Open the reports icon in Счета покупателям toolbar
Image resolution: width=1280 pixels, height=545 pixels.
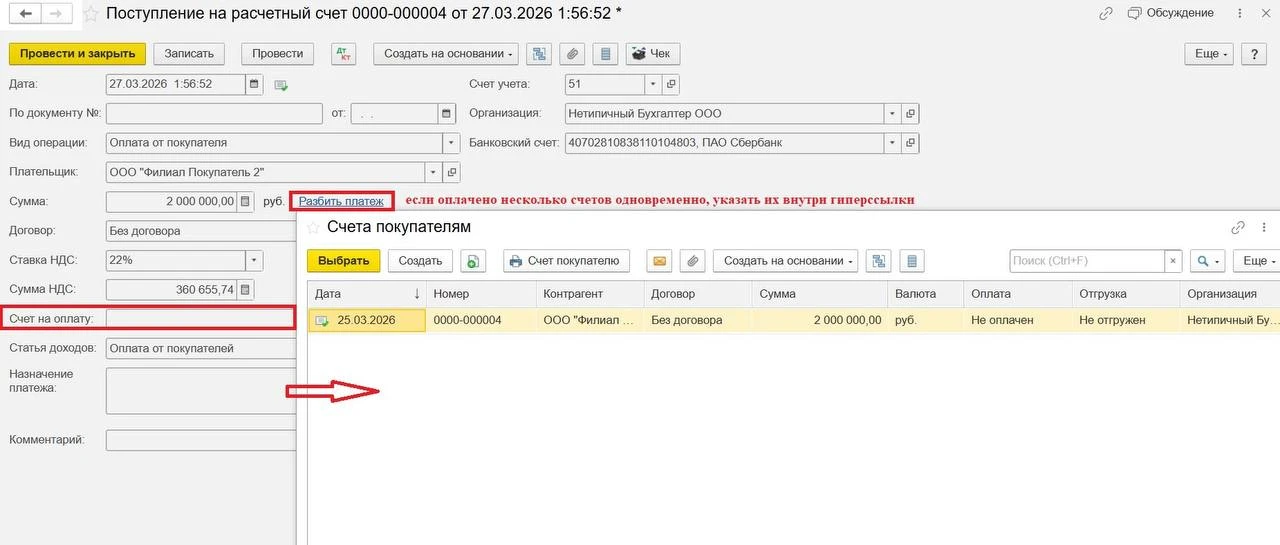(x=911, y=261)
